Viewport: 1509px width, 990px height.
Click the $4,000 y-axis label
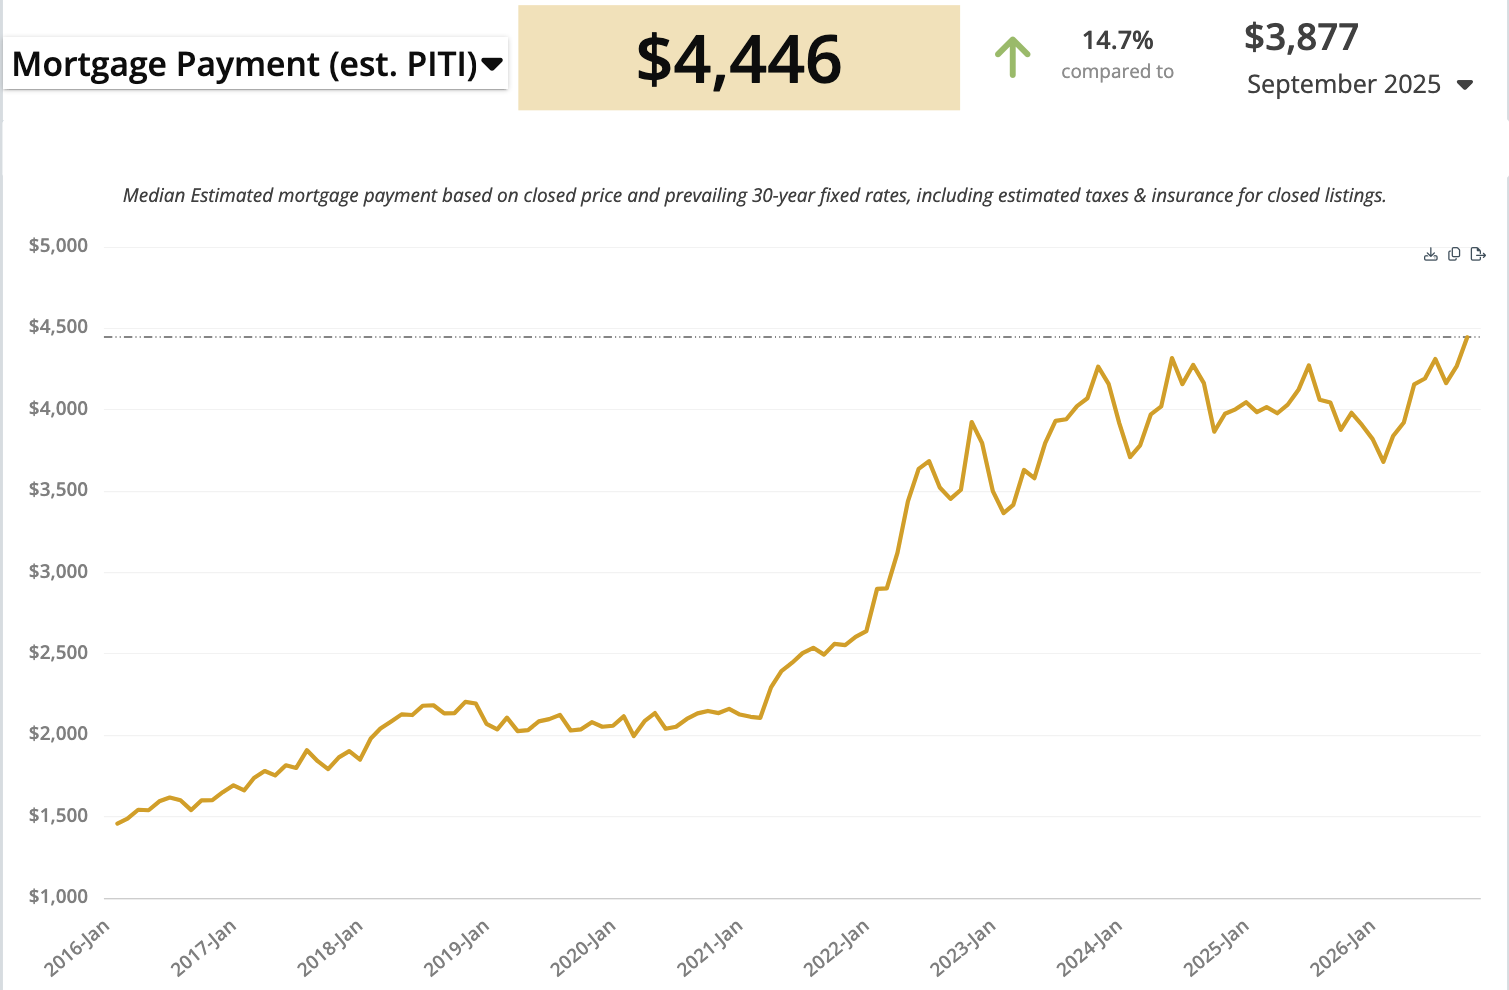pos(58,408)
